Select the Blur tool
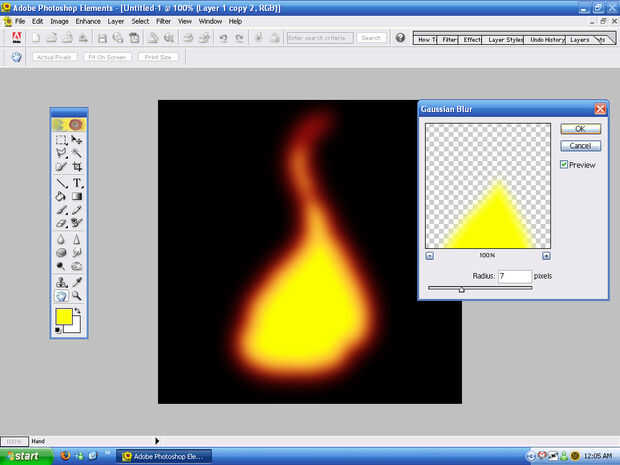 tap(61, 239)
